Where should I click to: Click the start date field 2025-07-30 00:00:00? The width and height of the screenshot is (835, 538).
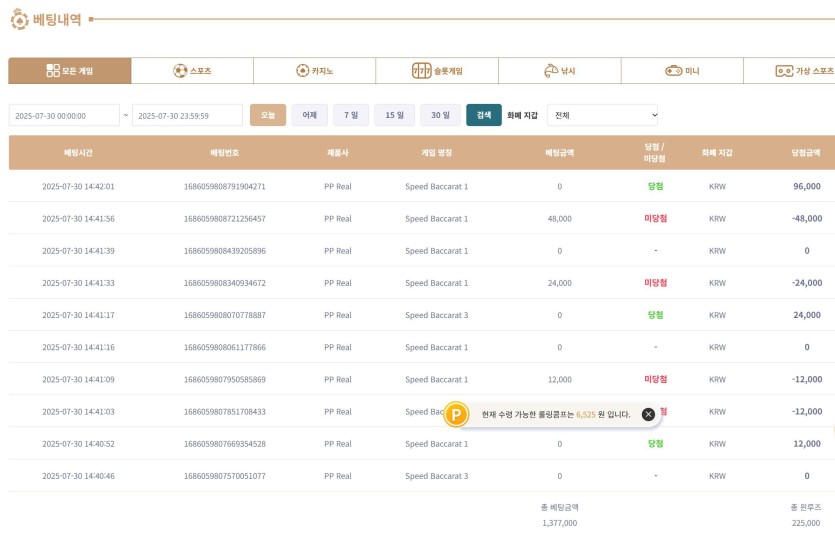(64, 116)
